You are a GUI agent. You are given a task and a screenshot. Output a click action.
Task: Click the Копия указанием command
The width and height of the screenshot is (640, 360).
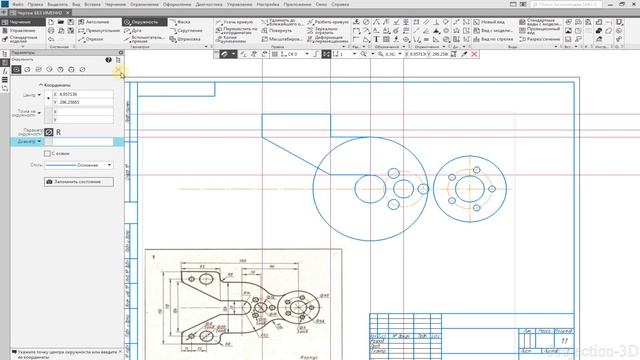pos(231,39)
